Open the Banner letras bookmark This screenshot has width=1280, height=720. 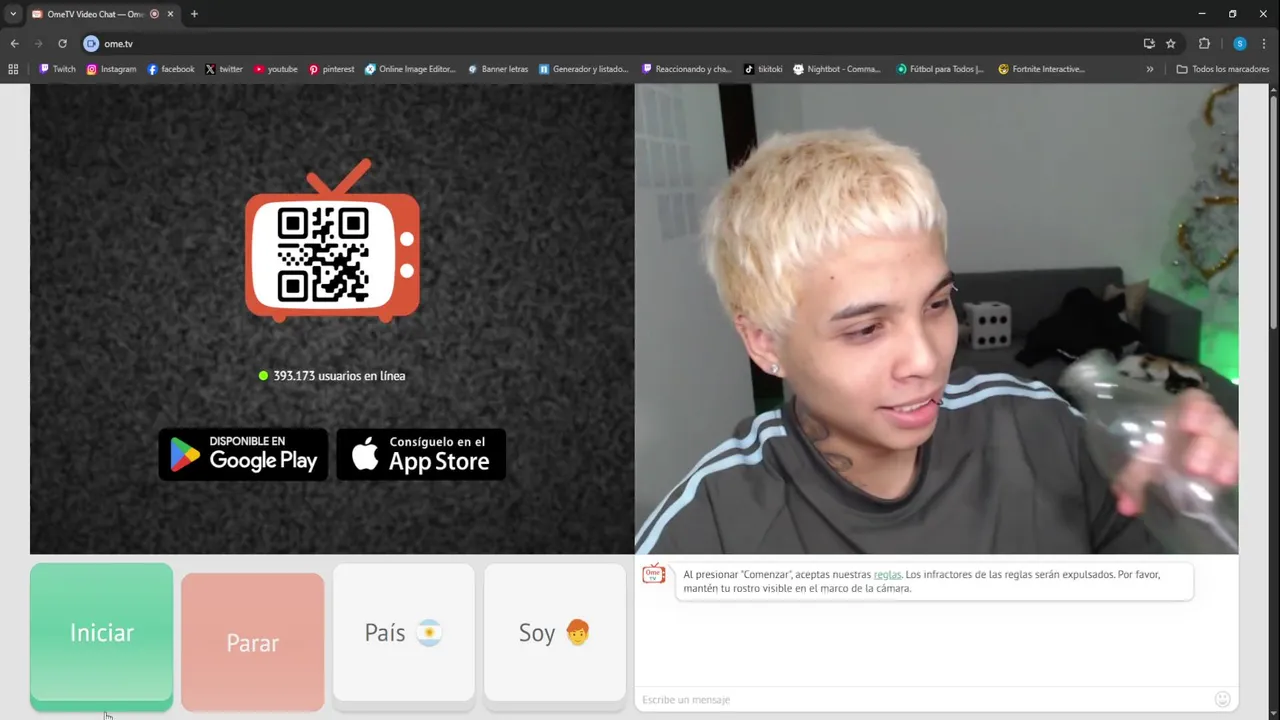[498, 69]
